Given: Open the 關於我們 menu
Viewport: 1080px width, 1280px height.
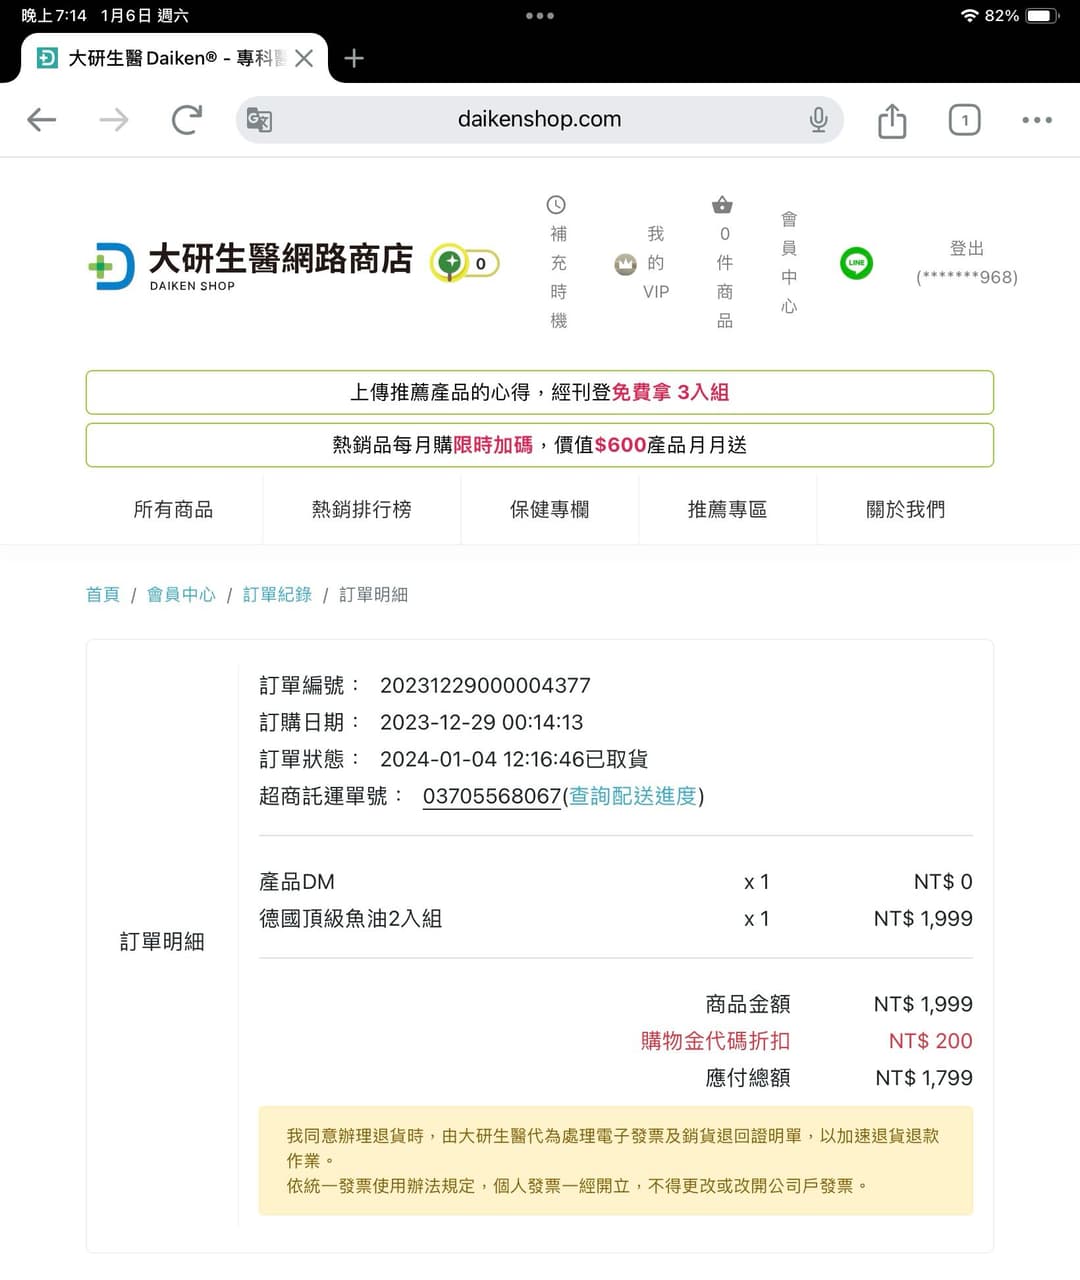Looking at the screenshot, I should pos(906,509).
